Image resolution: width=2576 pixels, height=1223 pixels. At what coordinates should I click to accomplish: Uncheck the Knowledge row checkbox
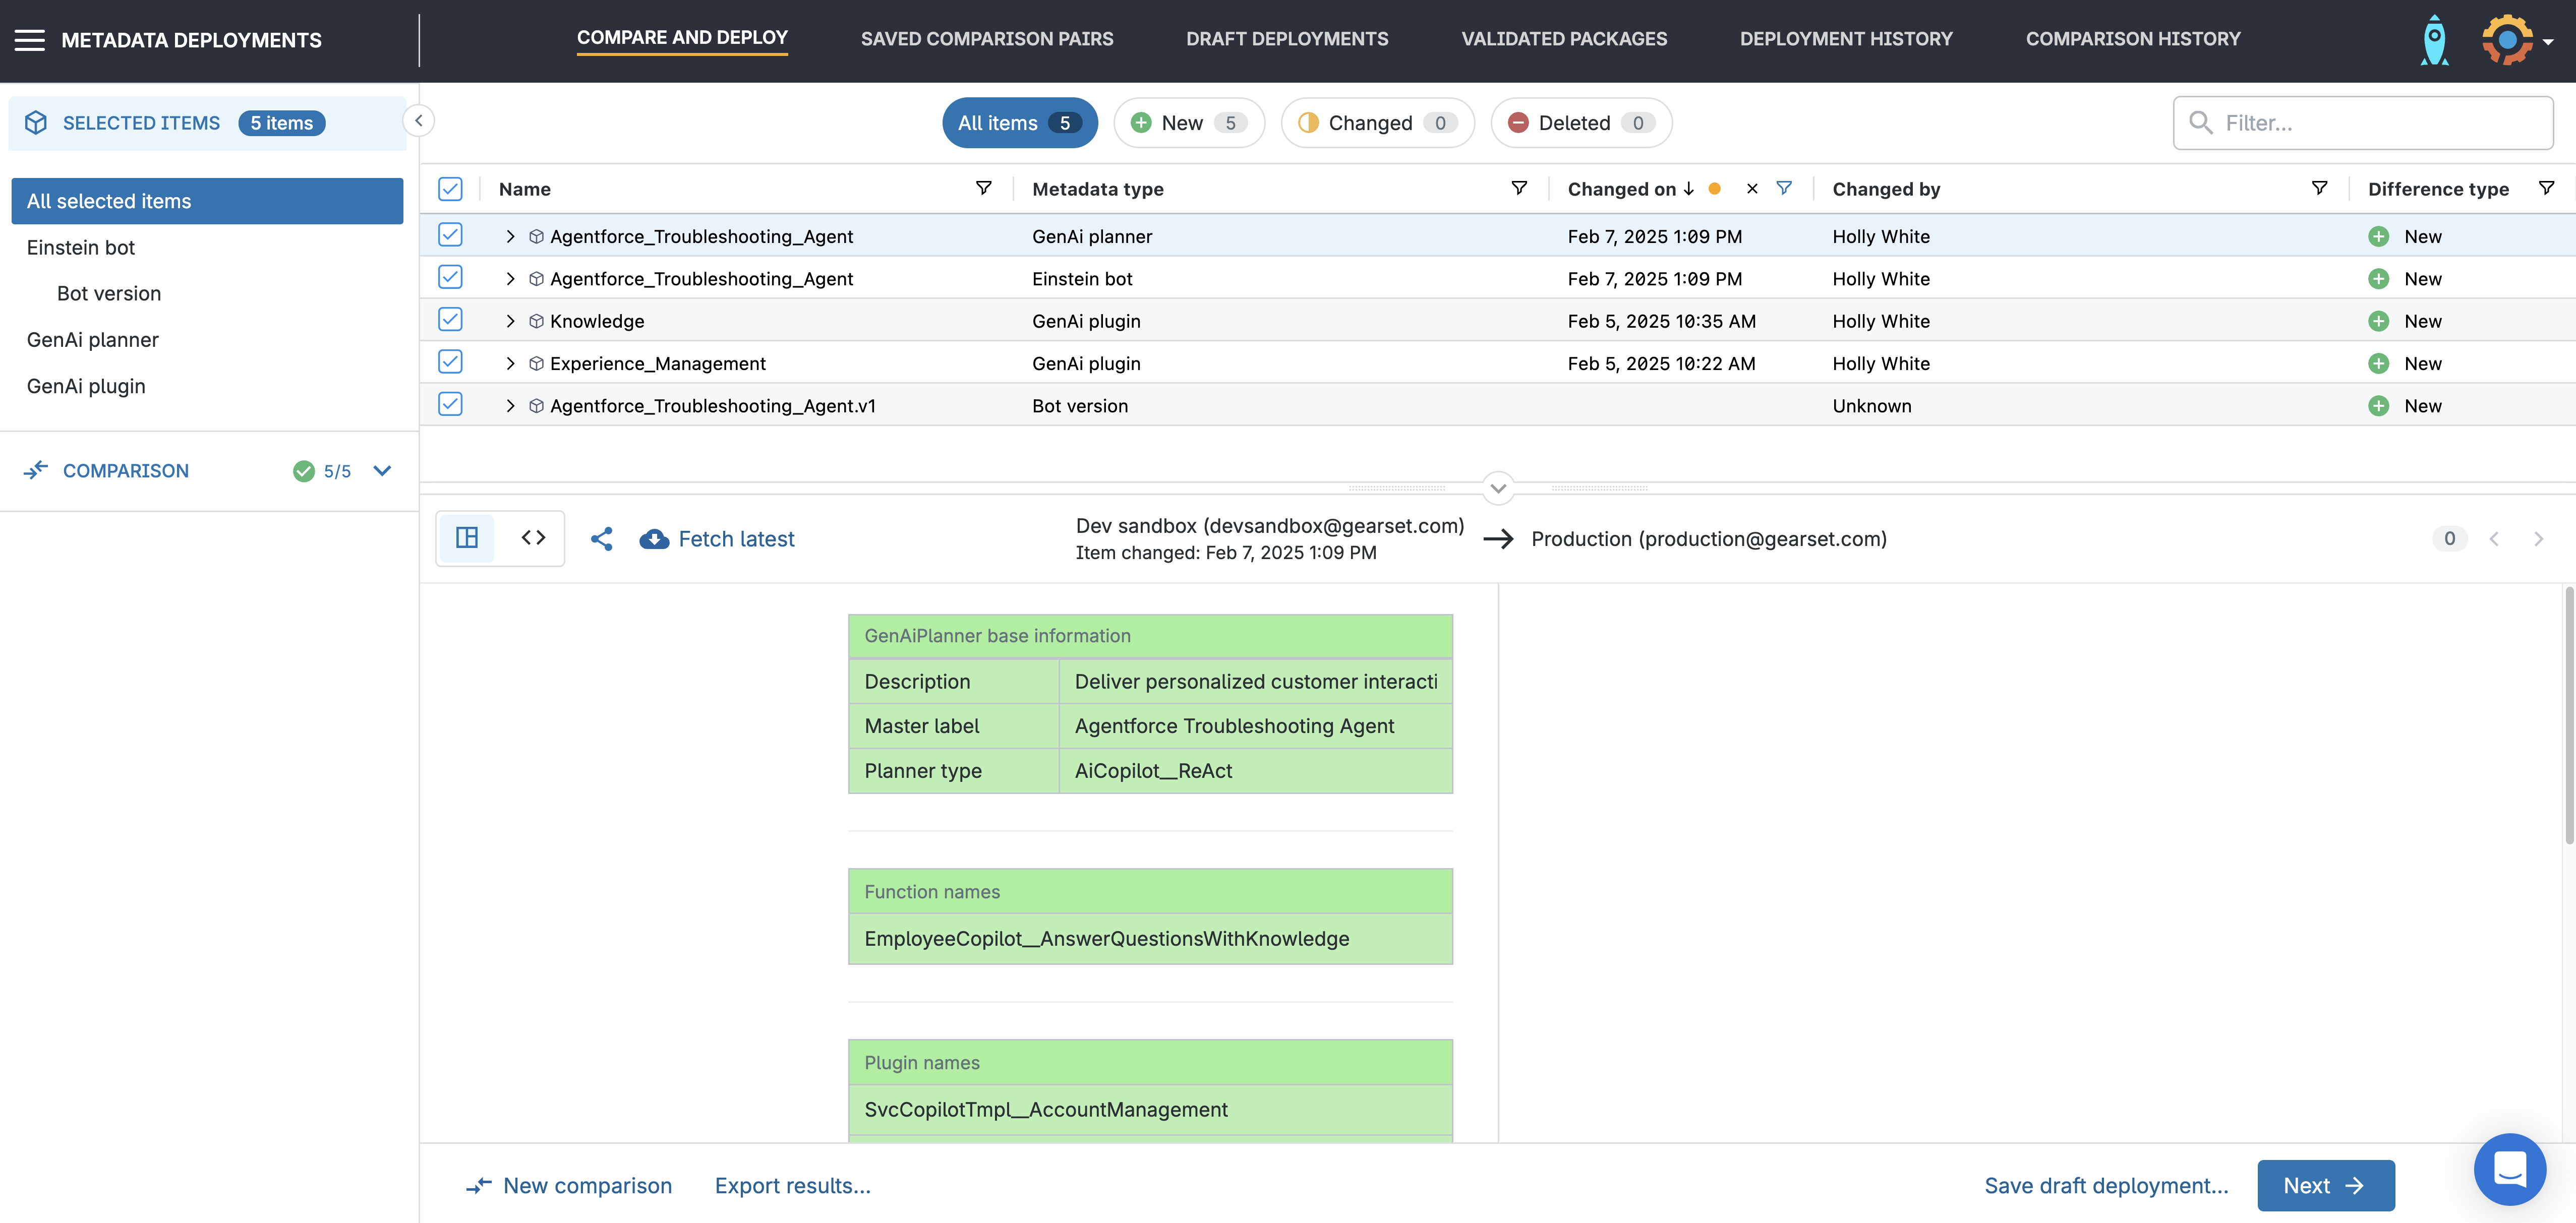click(450, 320)
